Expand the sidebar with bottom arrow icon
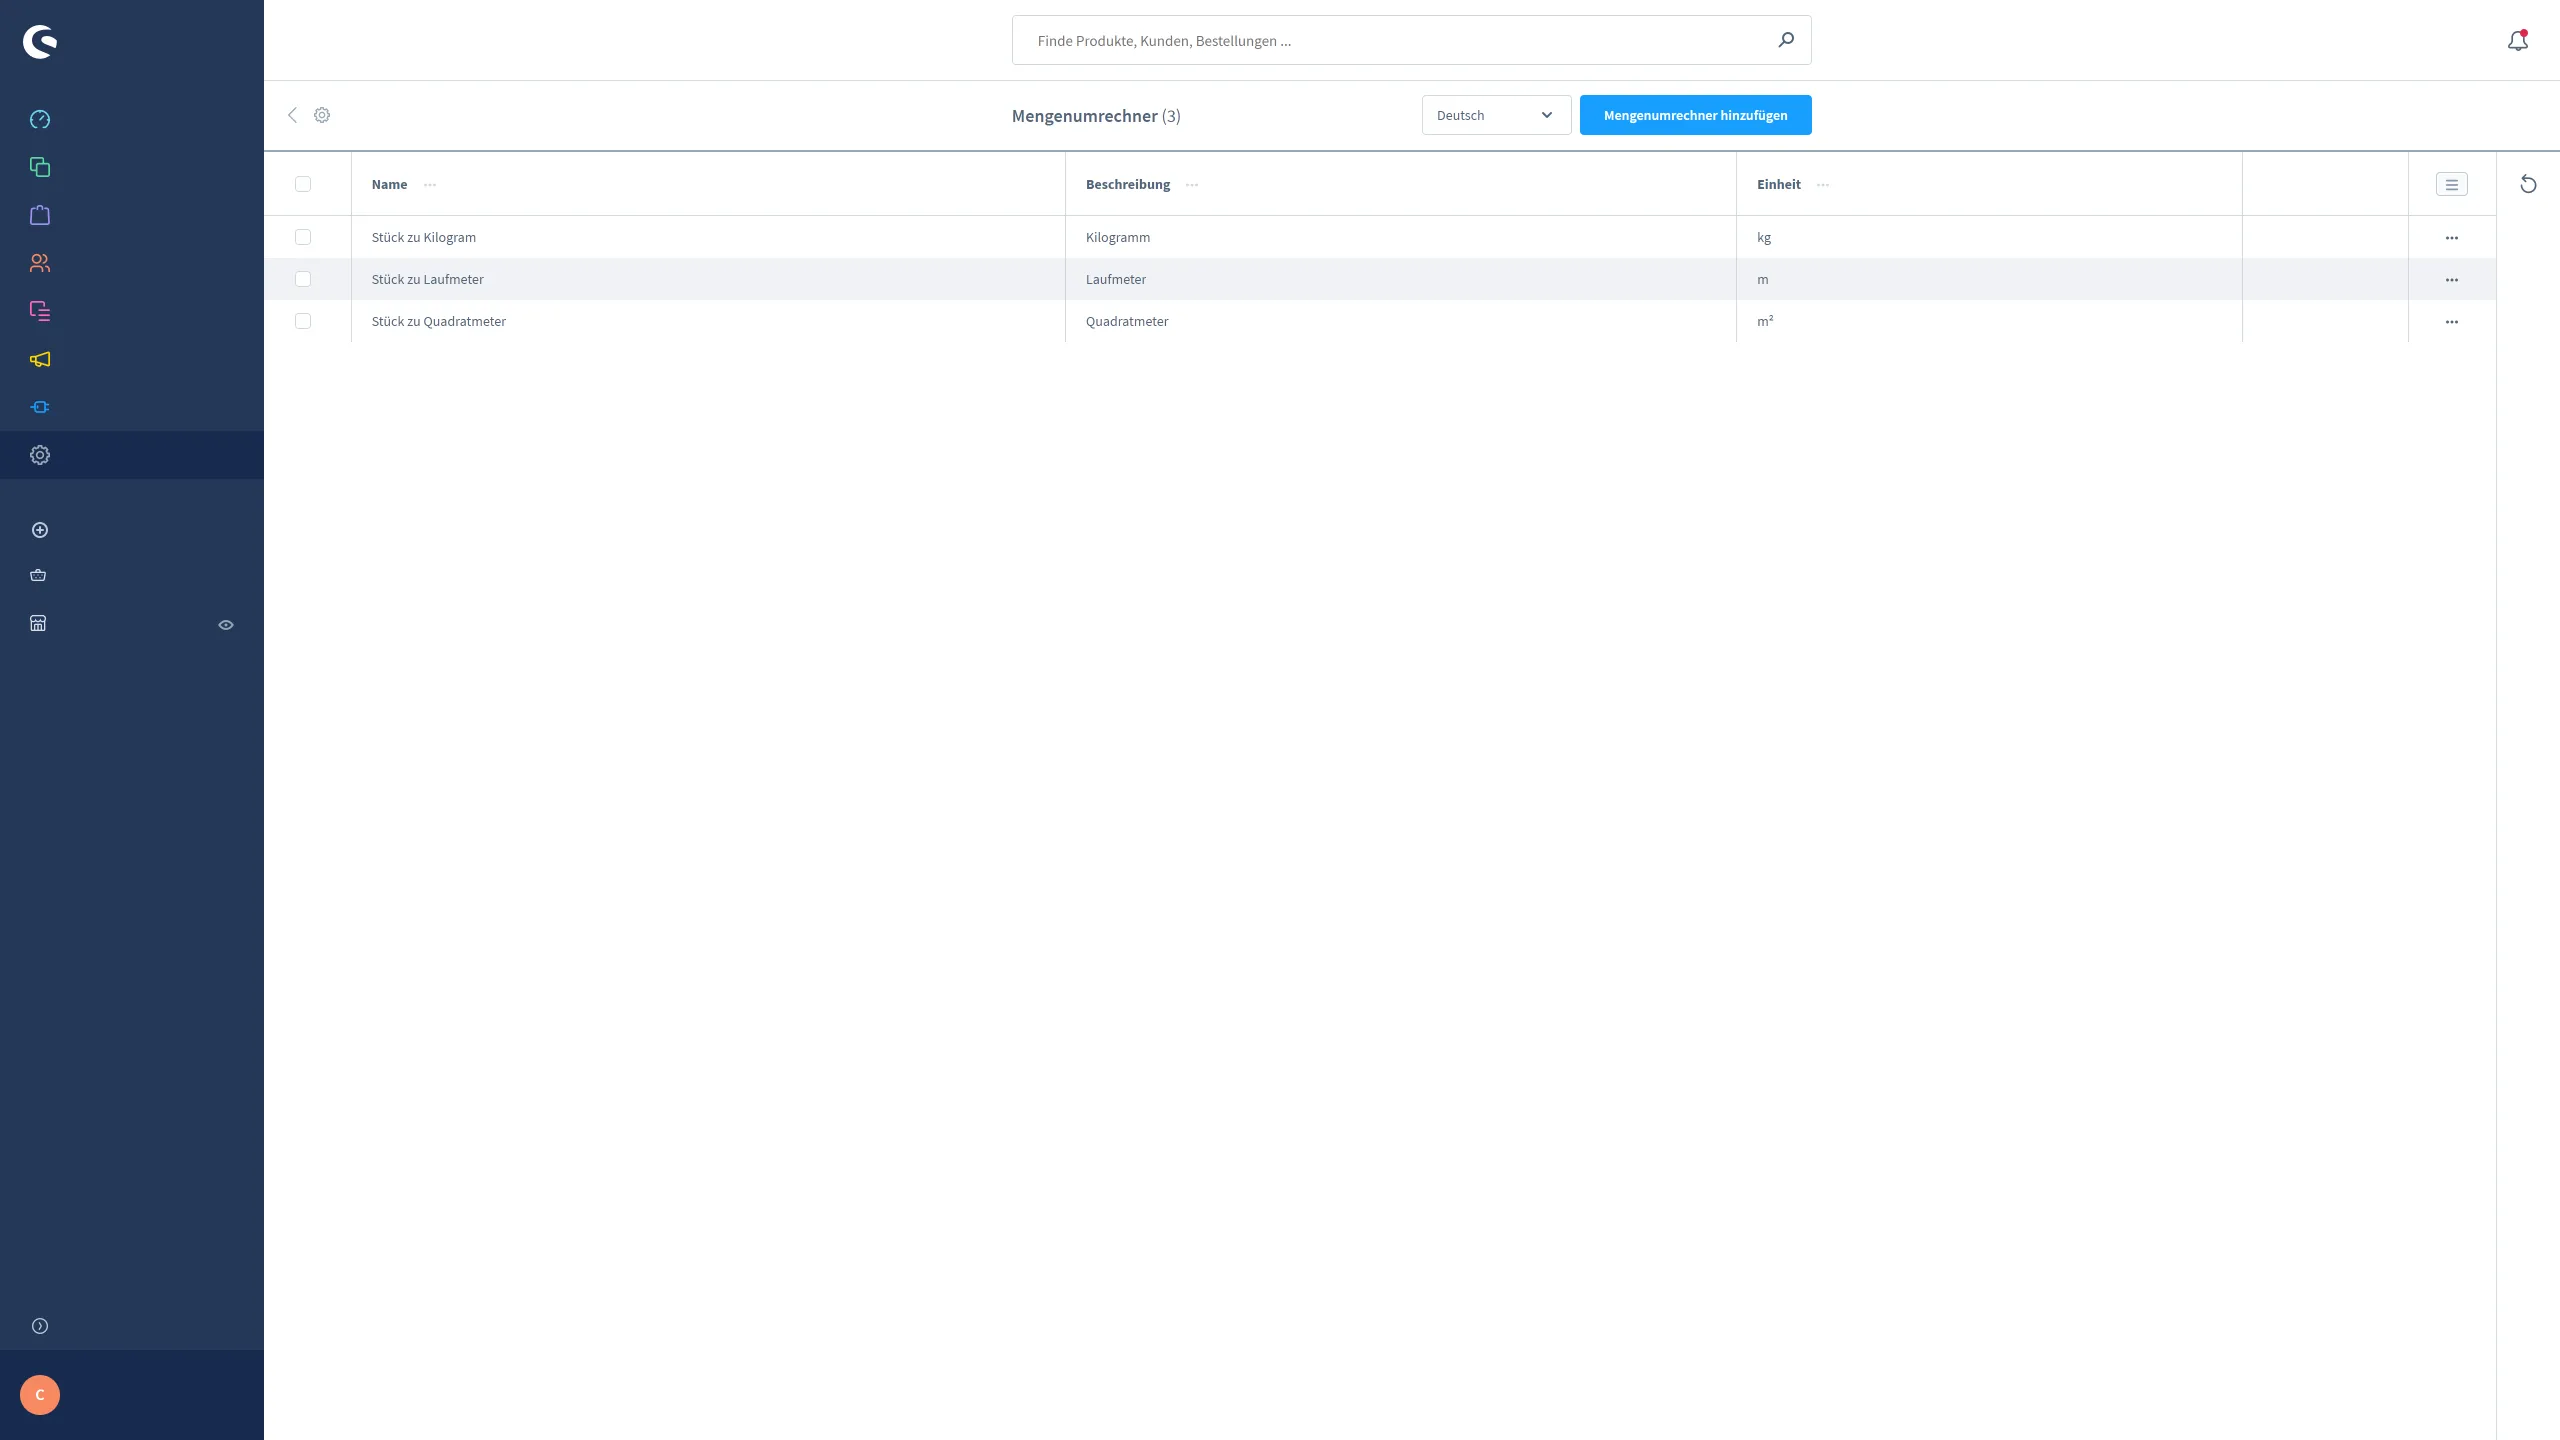Screen dimensions: 2560x1440 tap(40, 1326)
